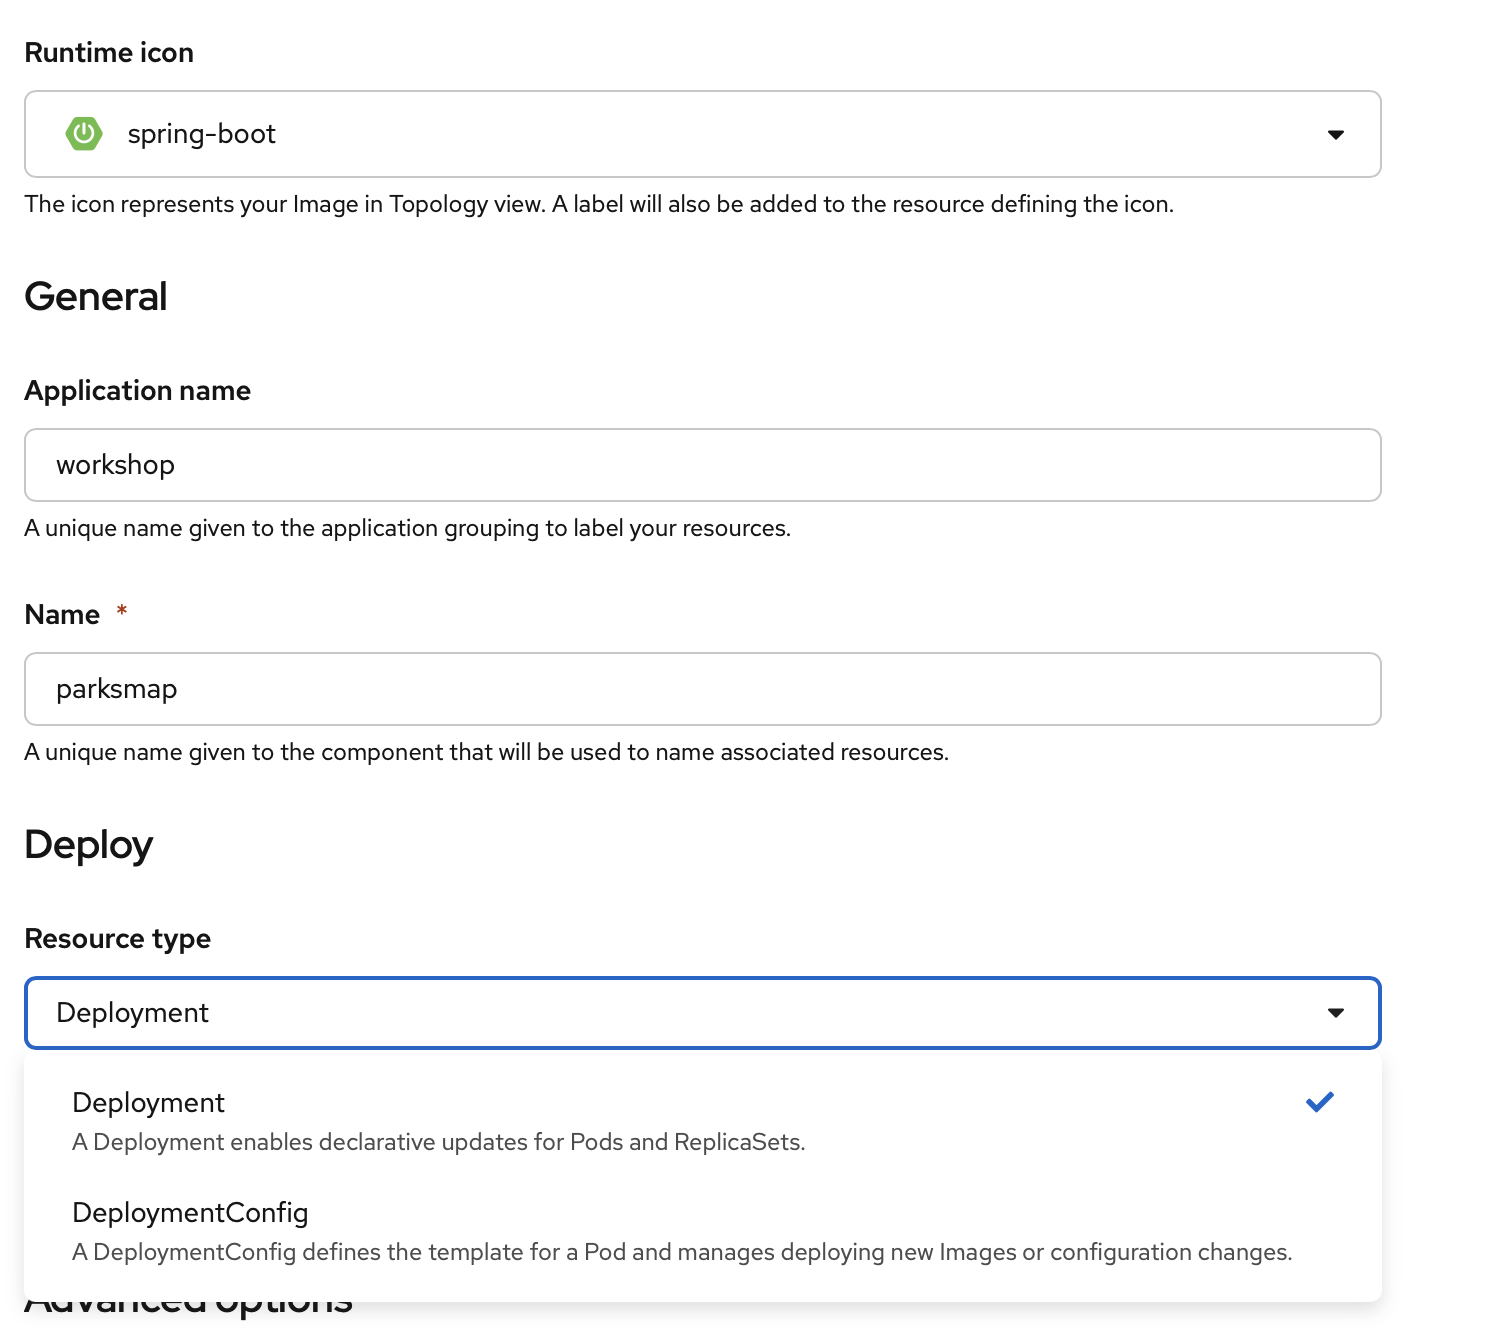
Task: Choose DeploymentConfig from the resource type list
Action: pyautogui.click(x=190, y=1213)
